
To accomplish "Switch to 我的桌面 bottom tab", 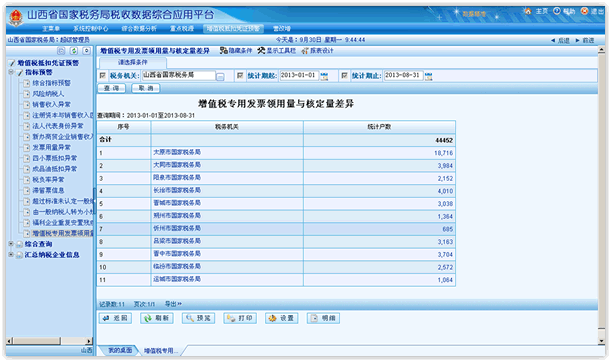I will [120, 350].
